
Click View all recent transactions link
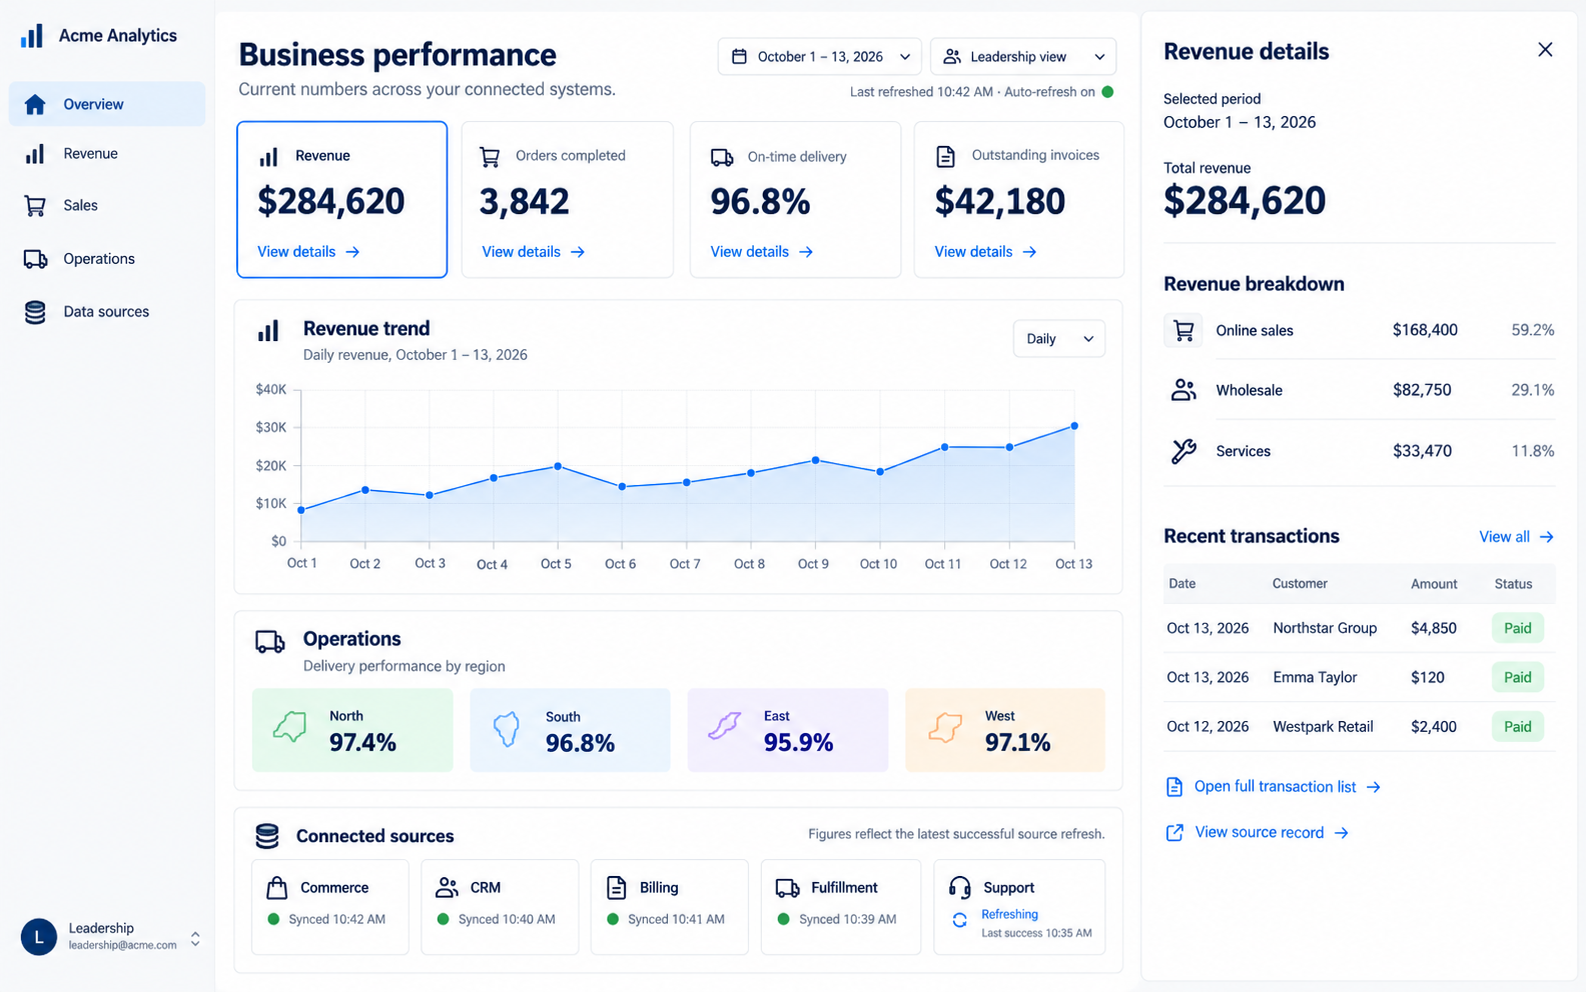[x=1516, y=537]
